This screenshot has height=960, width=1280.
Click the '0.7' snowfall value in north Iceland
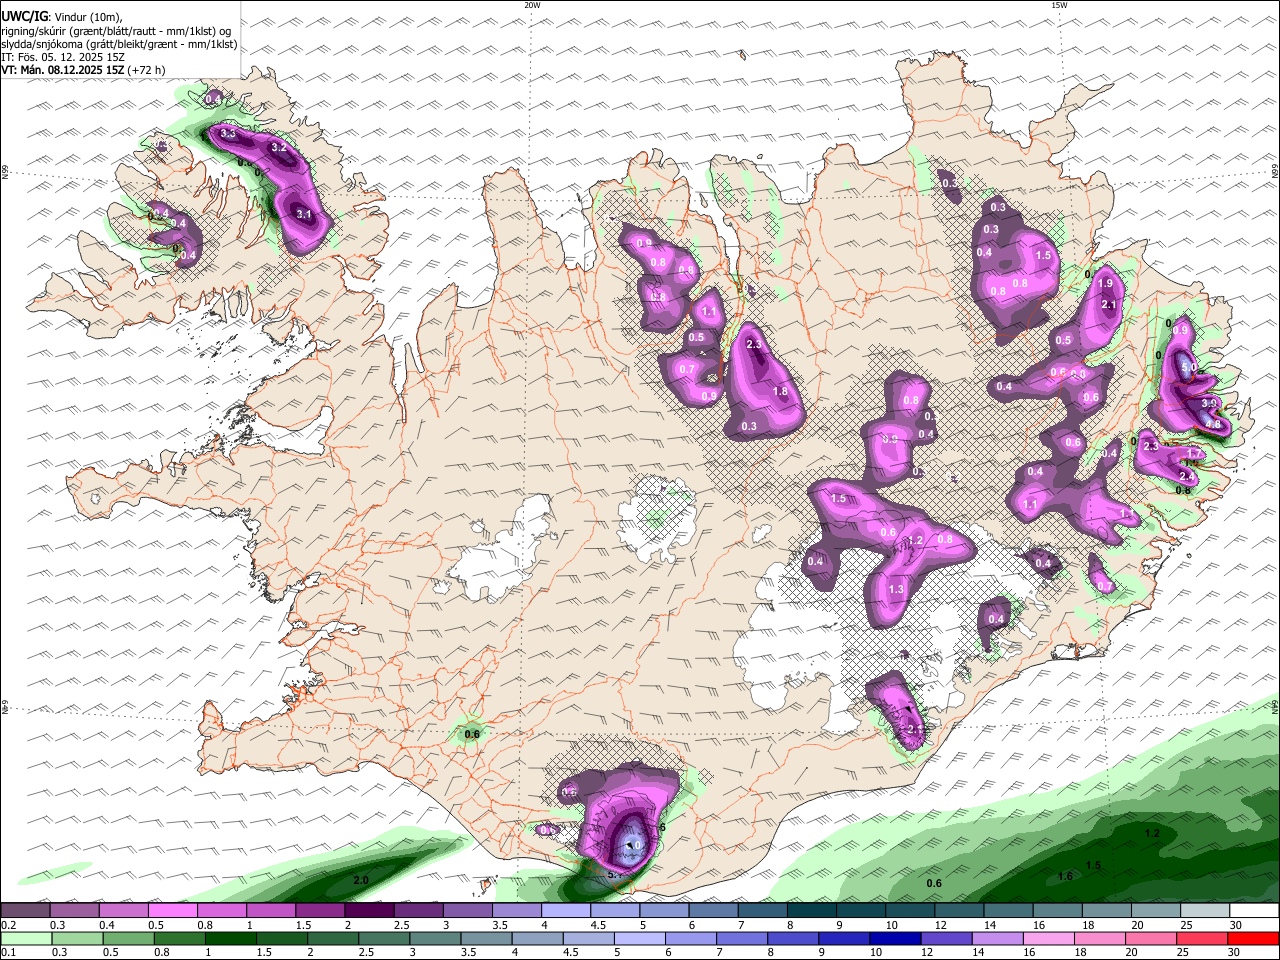pyautogui.click(x=687, y=369)
